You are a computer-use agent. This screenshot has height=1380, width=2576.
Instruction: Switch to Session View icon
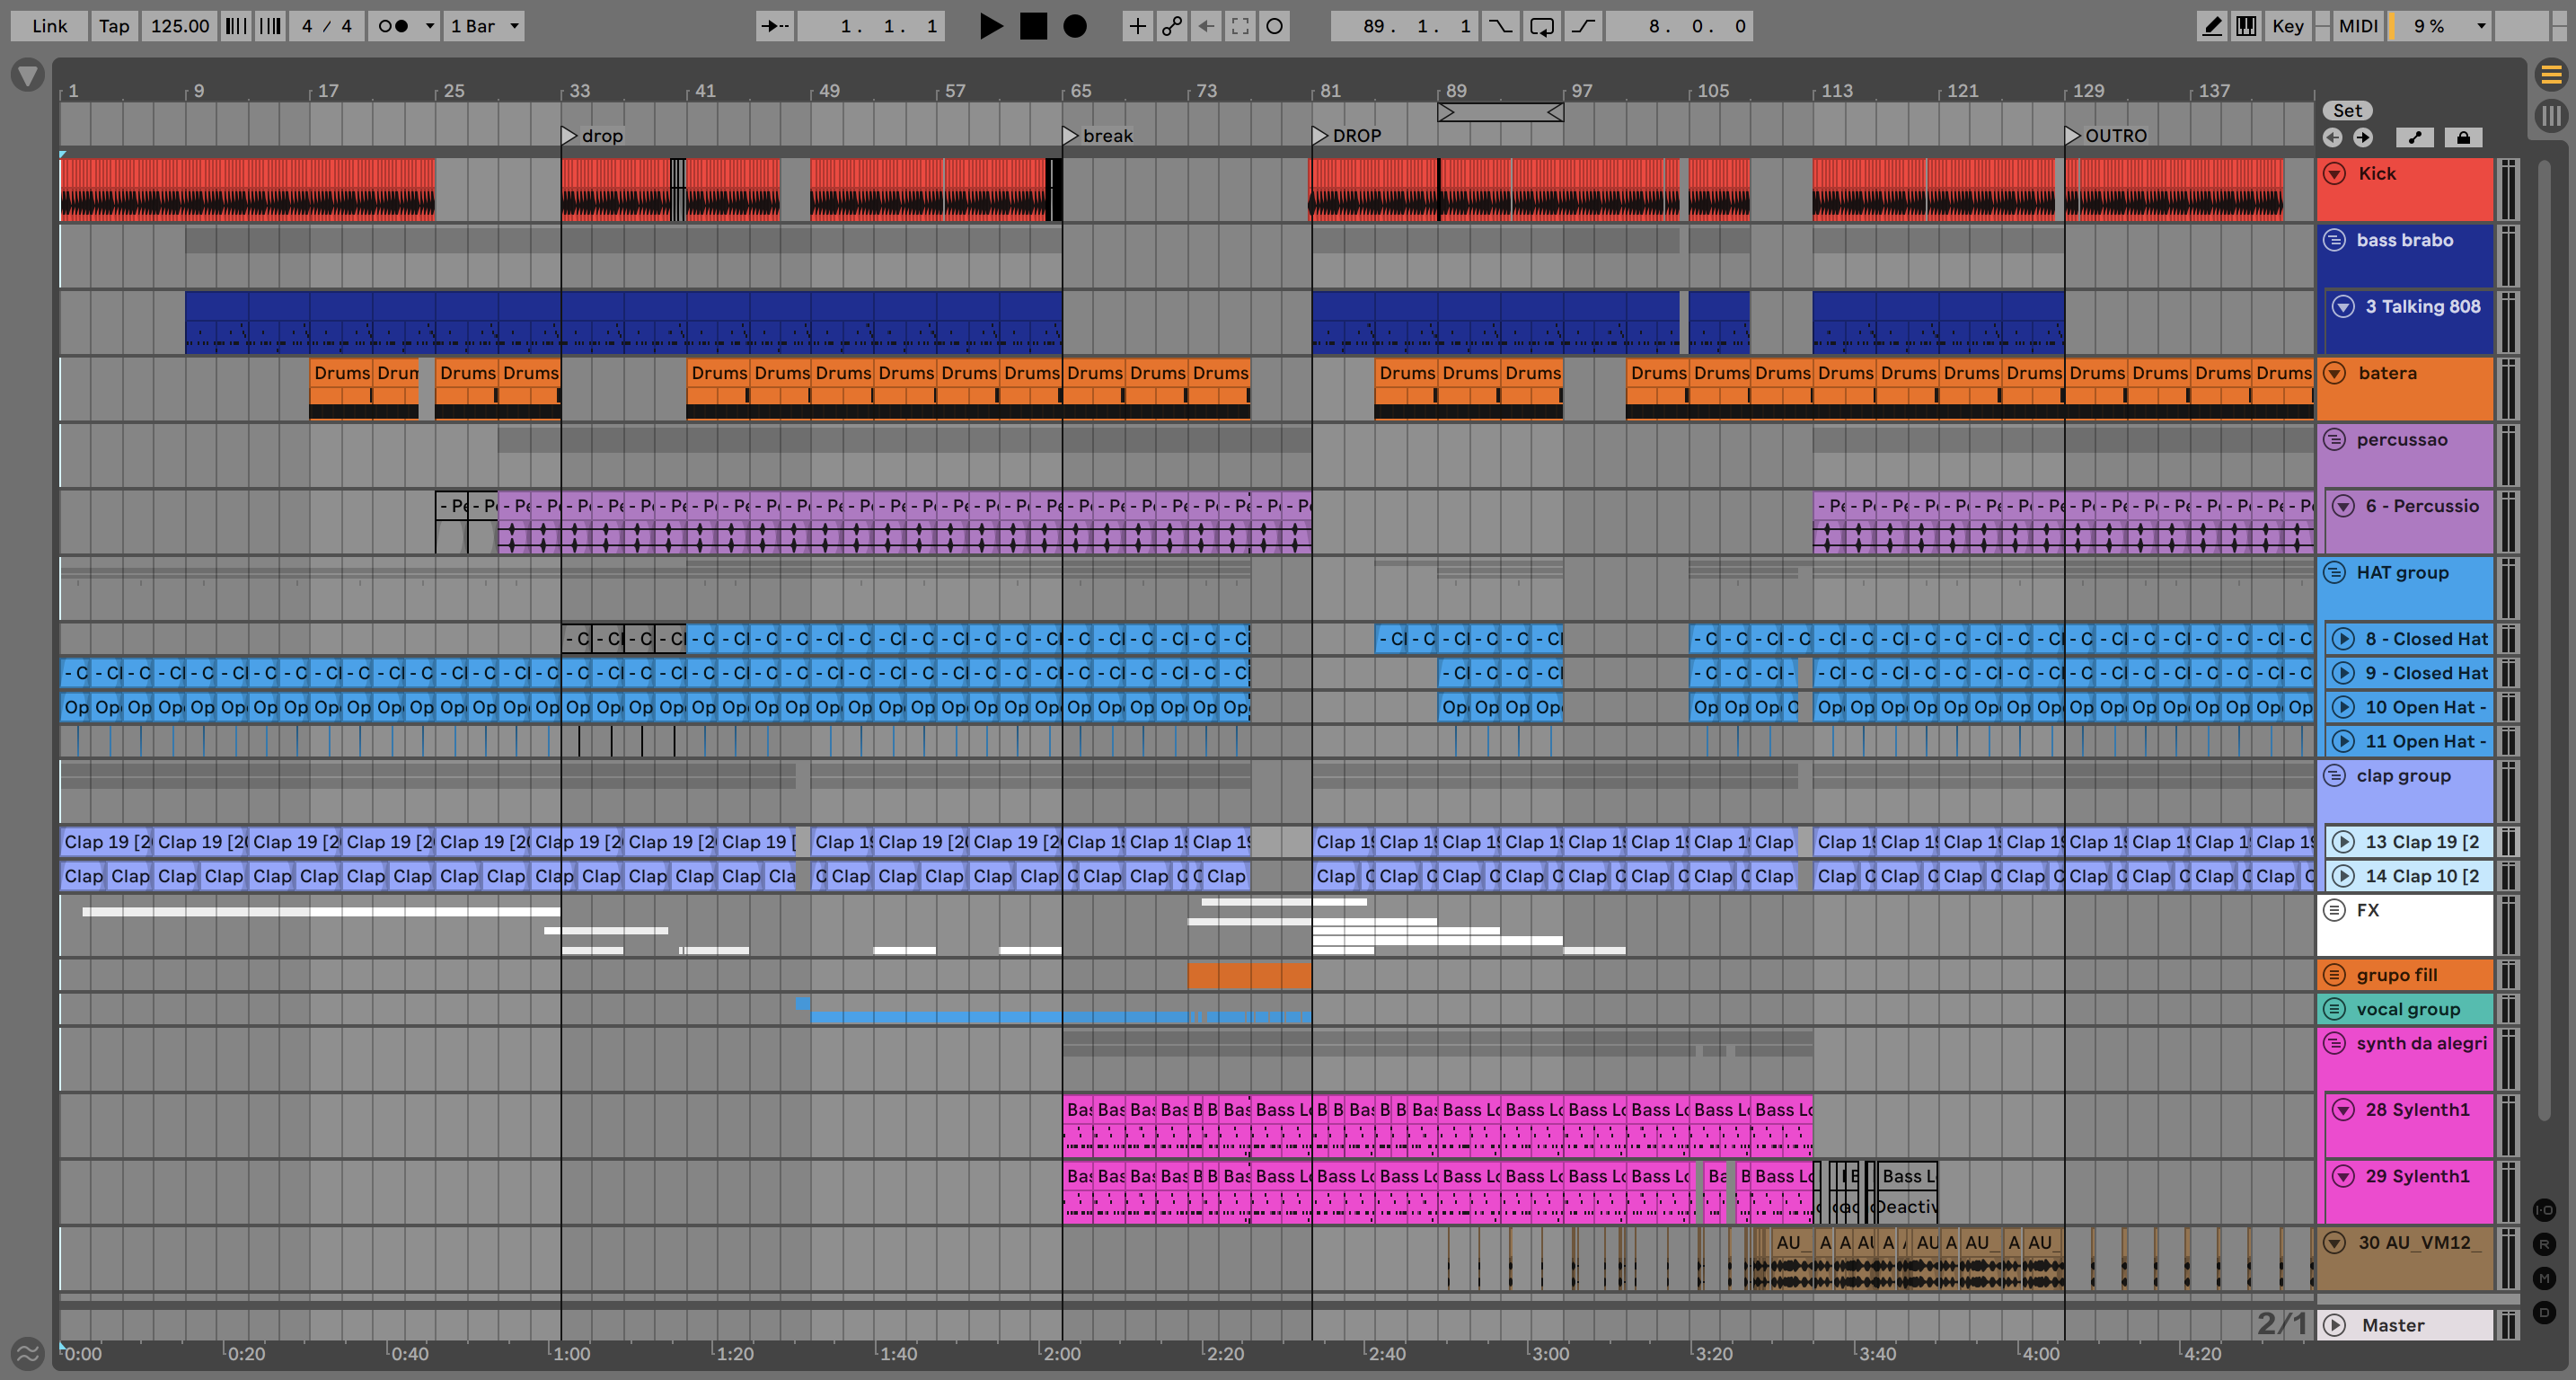pyautogui.click(x=2551, y=116)
